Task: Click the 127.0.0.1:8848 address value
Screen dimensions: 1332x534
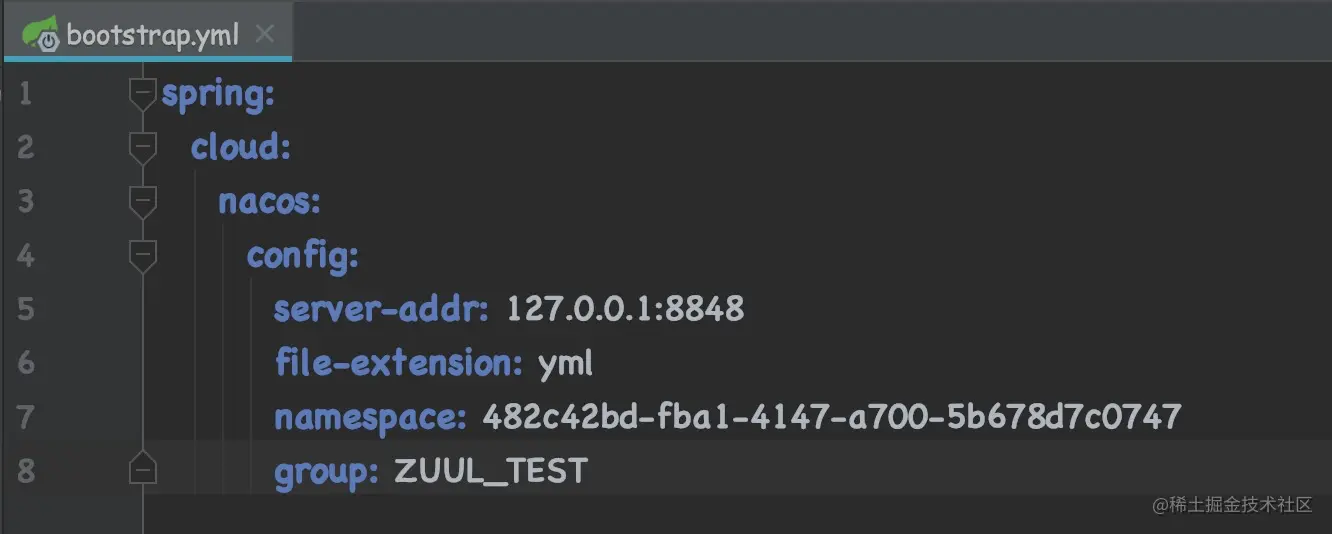Action: (625, 309)
